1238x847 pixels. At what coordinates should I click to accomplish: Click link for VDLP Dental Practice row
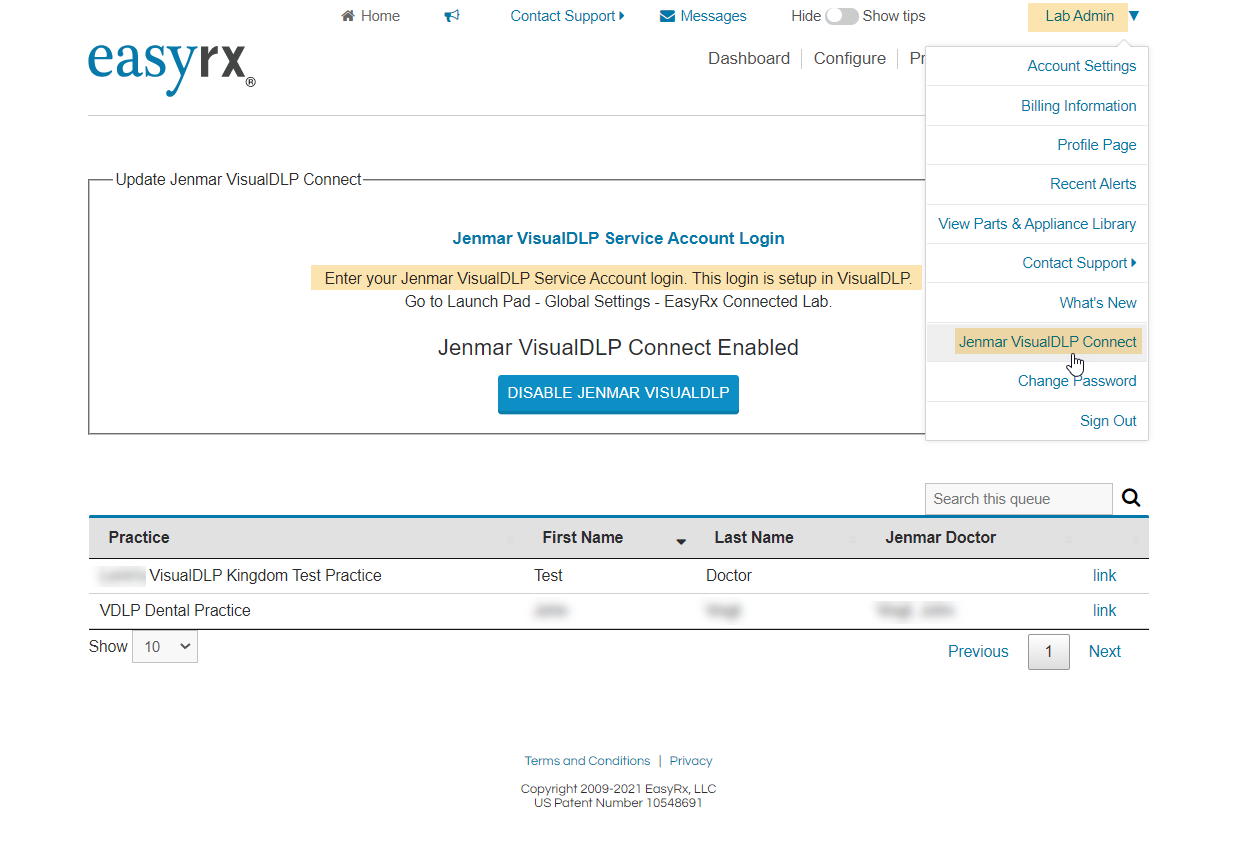point(1104,611)
